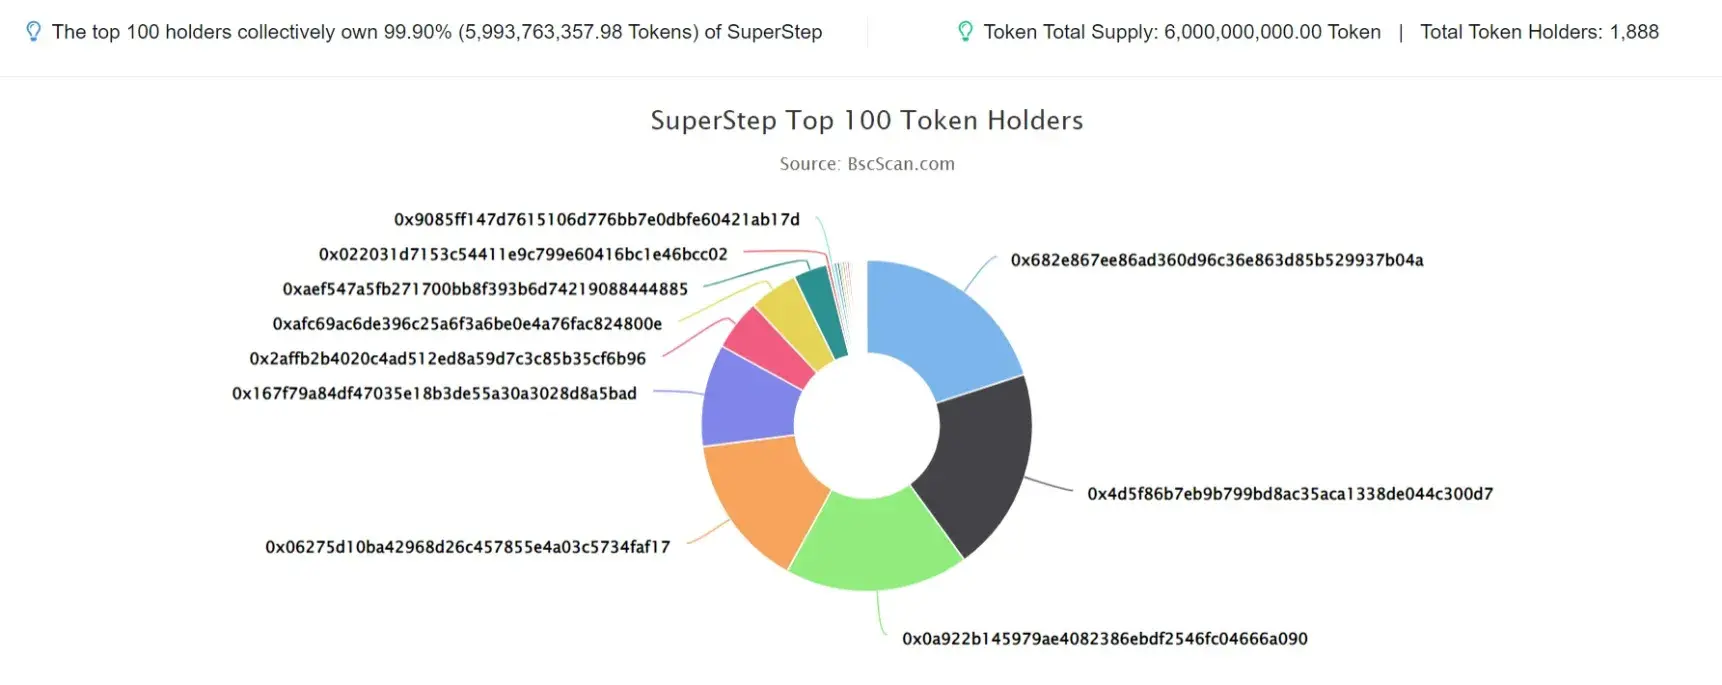Viewport: 1722px width, 685px height.
Task: Select the purple pie slice
Action: (748, 400)
